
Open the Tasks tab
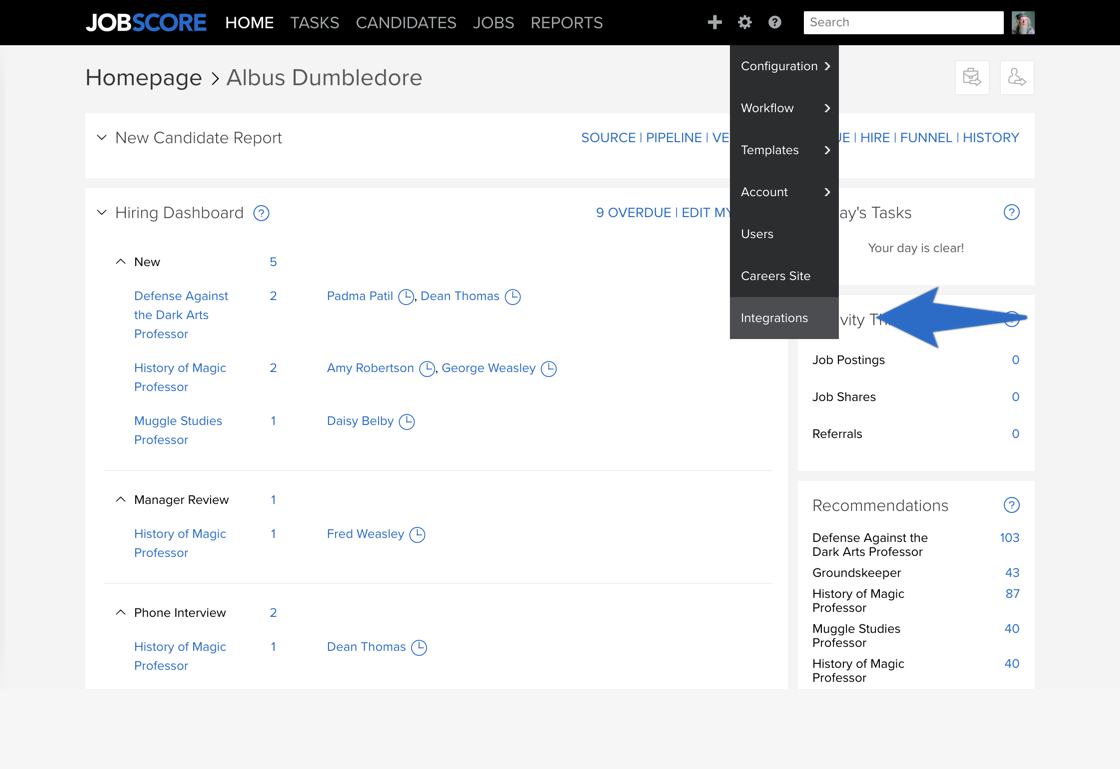click(x=314, y=23)
